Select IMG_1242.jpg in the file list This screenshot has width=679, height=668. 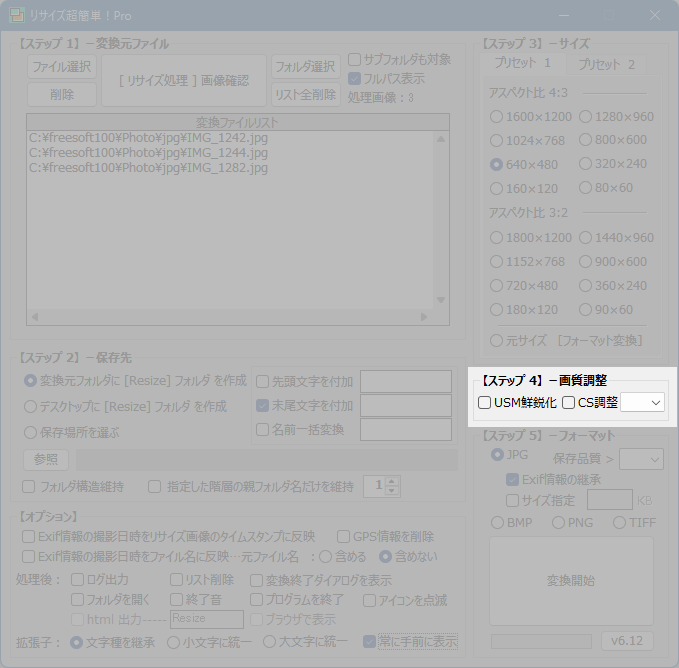pos(148,138)
